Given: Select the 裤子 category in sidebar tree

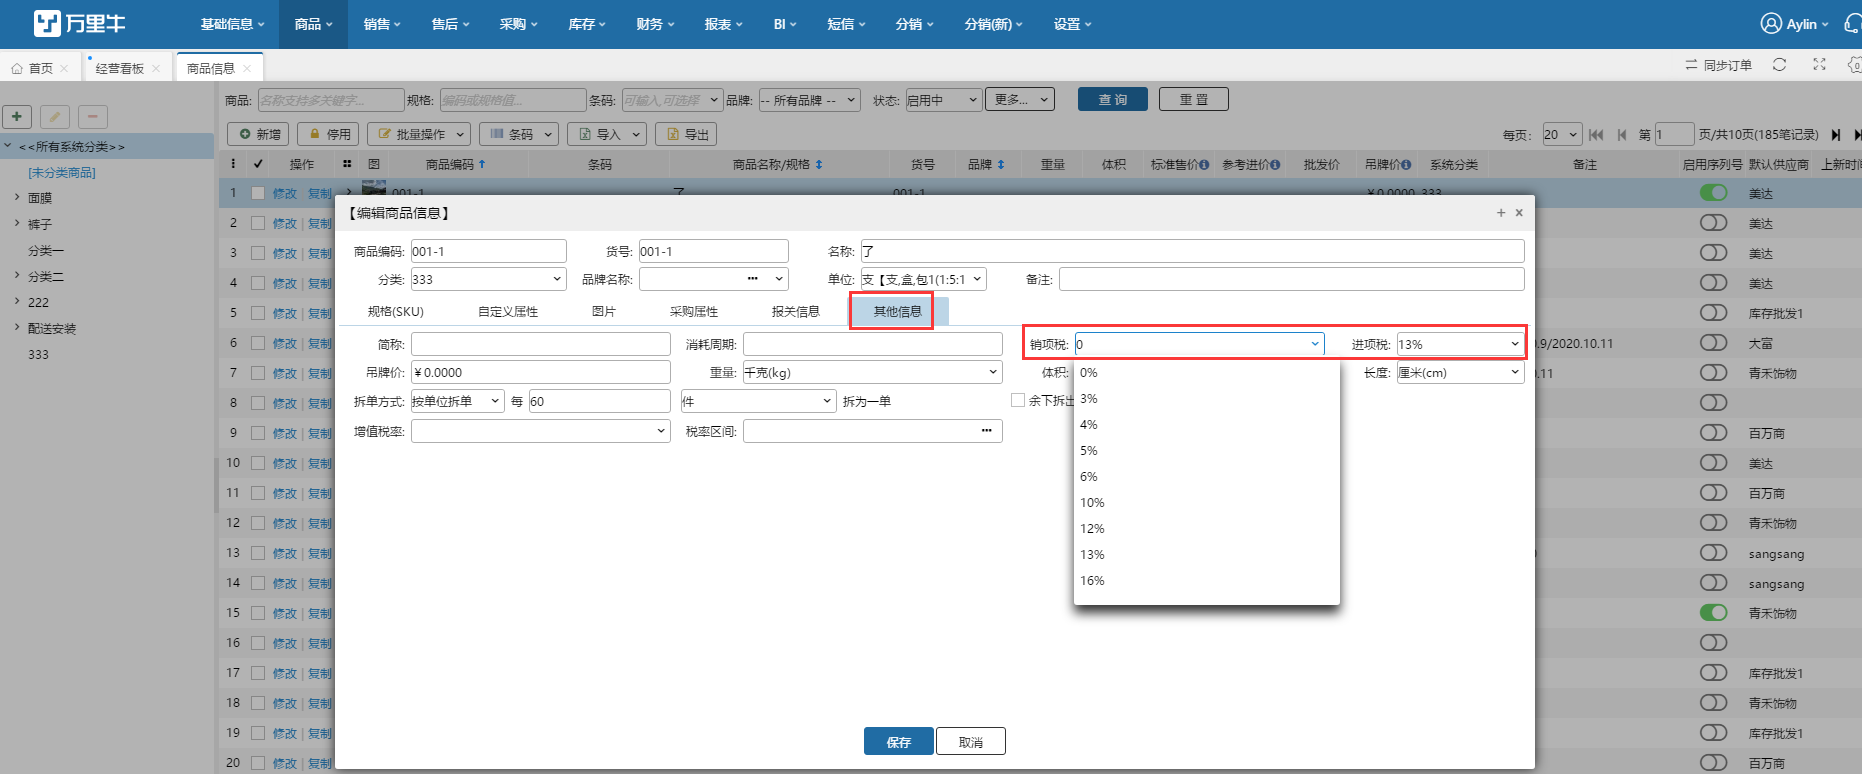Looking at the screenshot, I should 40,224.
